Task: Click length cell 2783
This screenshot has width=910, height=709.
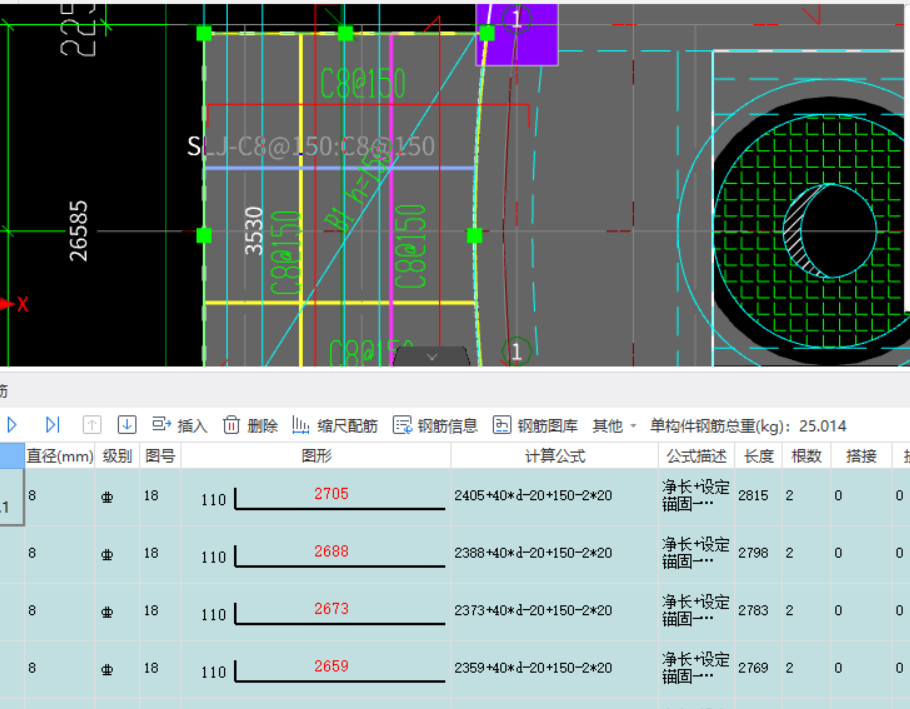Action: 753,610
